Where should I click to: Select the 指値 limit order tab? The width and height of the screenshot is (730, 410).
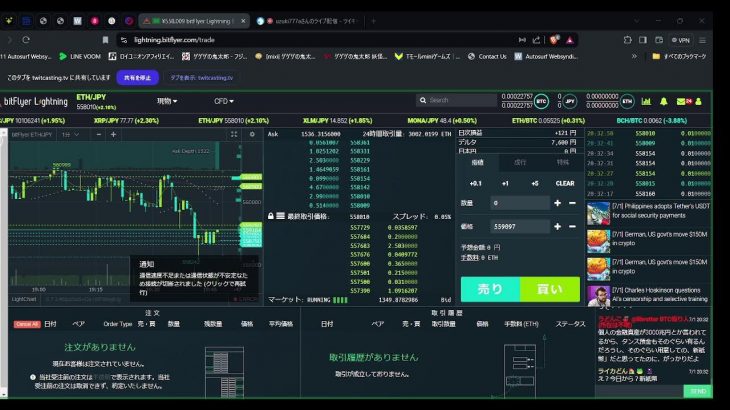pos(477,162)
